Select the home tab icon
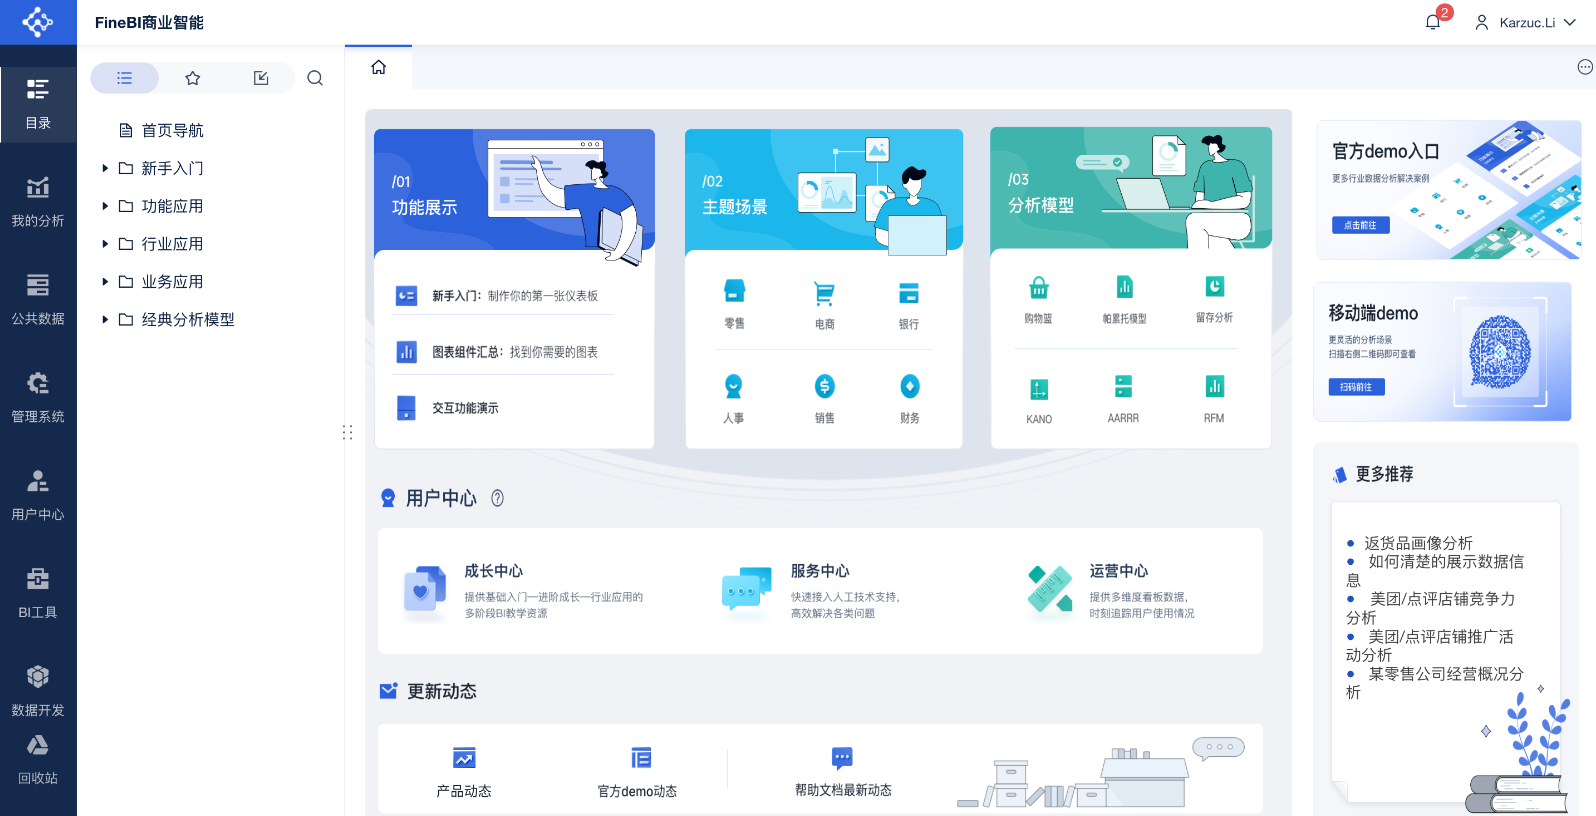1596x816 pixels. click(378, 67)
